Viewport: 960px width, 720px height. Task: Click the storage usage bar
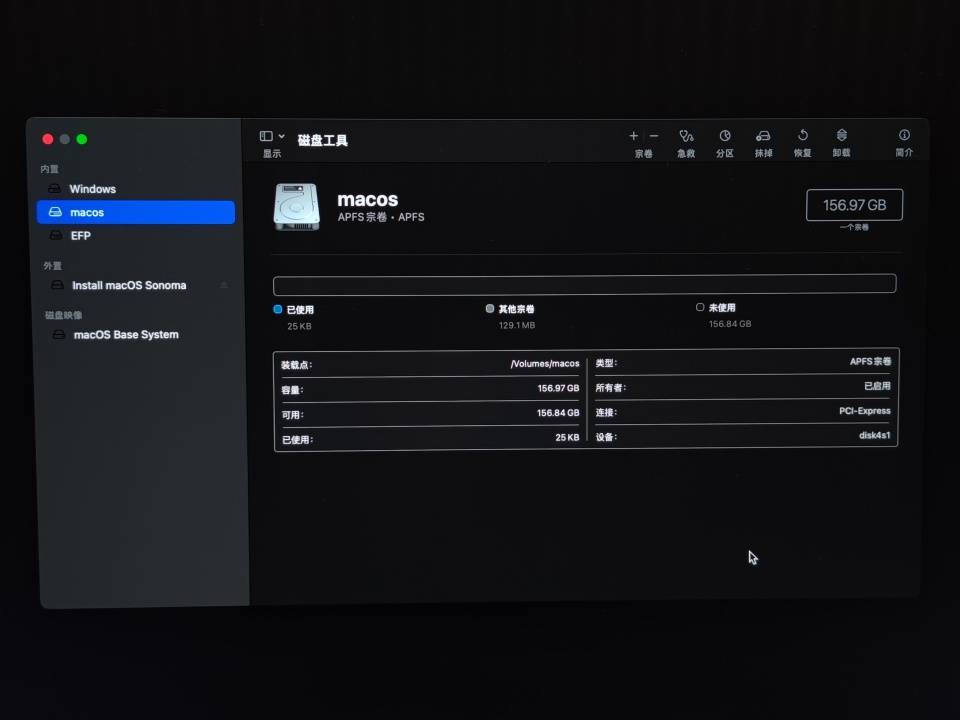pos(584,283)
